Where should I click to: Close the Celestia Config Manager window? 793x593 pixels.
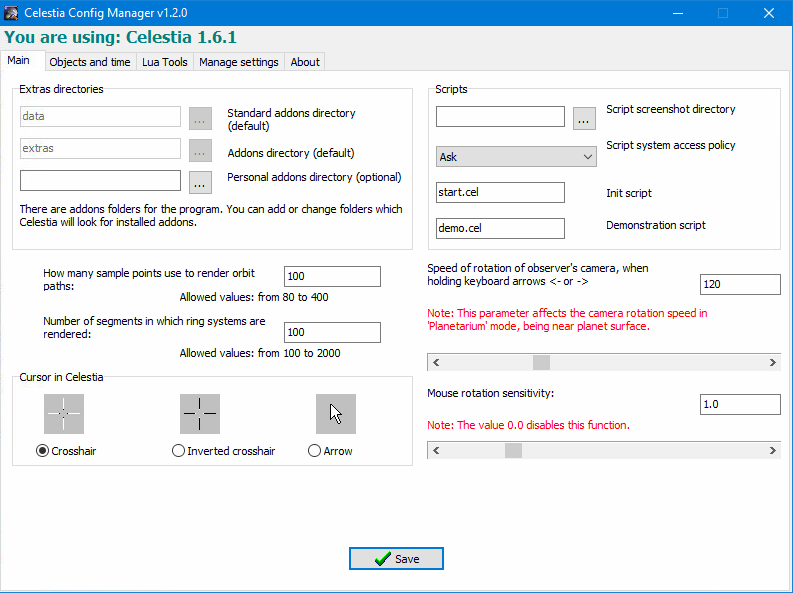769,13
